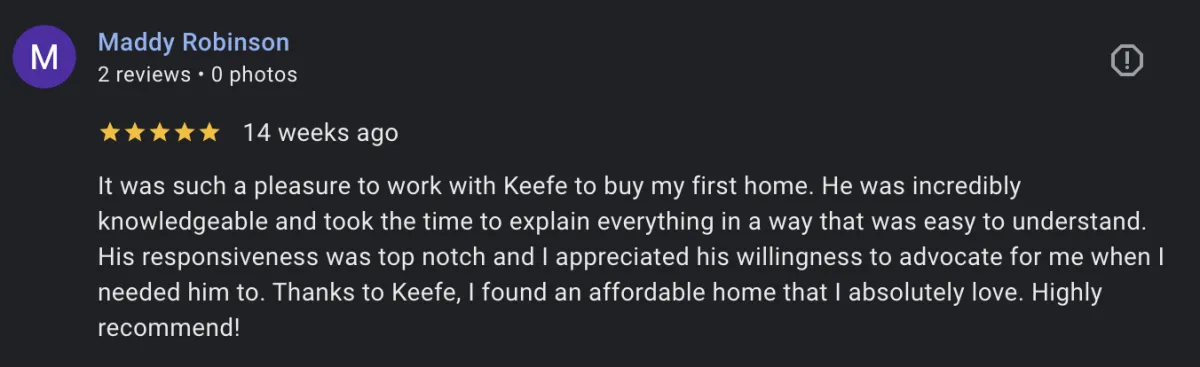
Task: Click the review line starting "It was such"
Action: (x=559, y=187)
